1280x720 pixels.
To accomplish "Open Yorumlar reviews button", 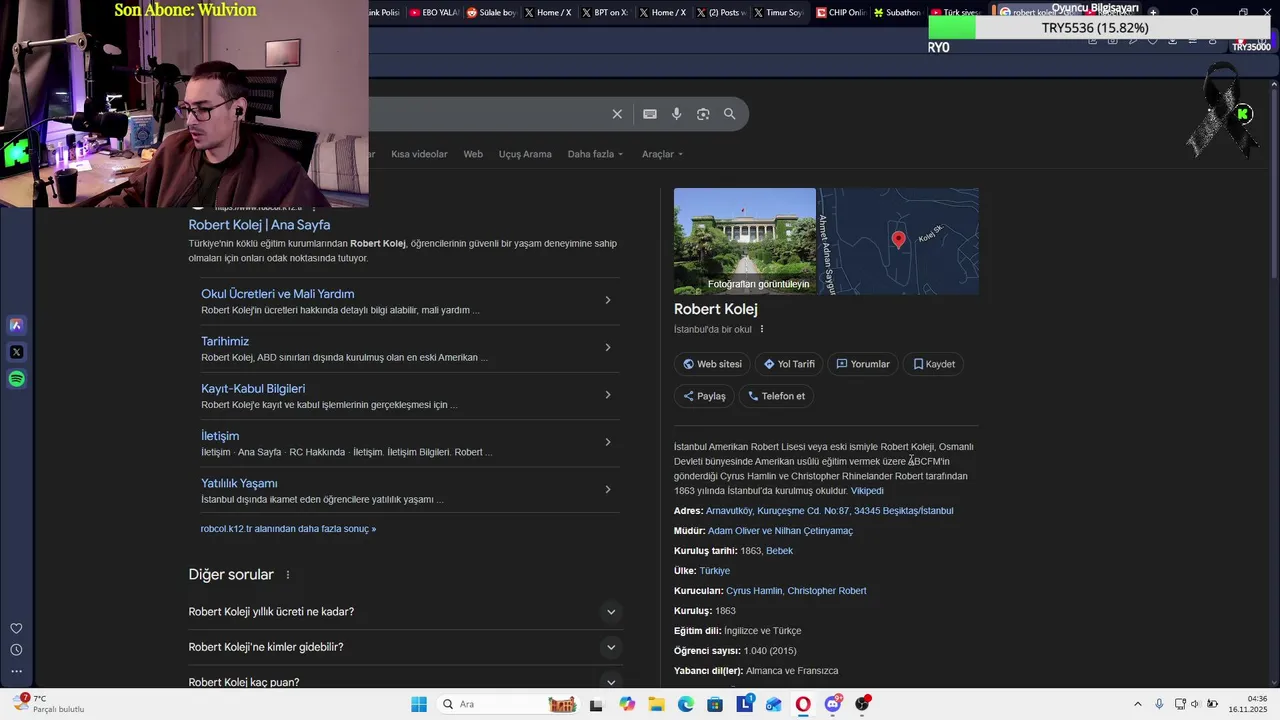I will [863, 364].
